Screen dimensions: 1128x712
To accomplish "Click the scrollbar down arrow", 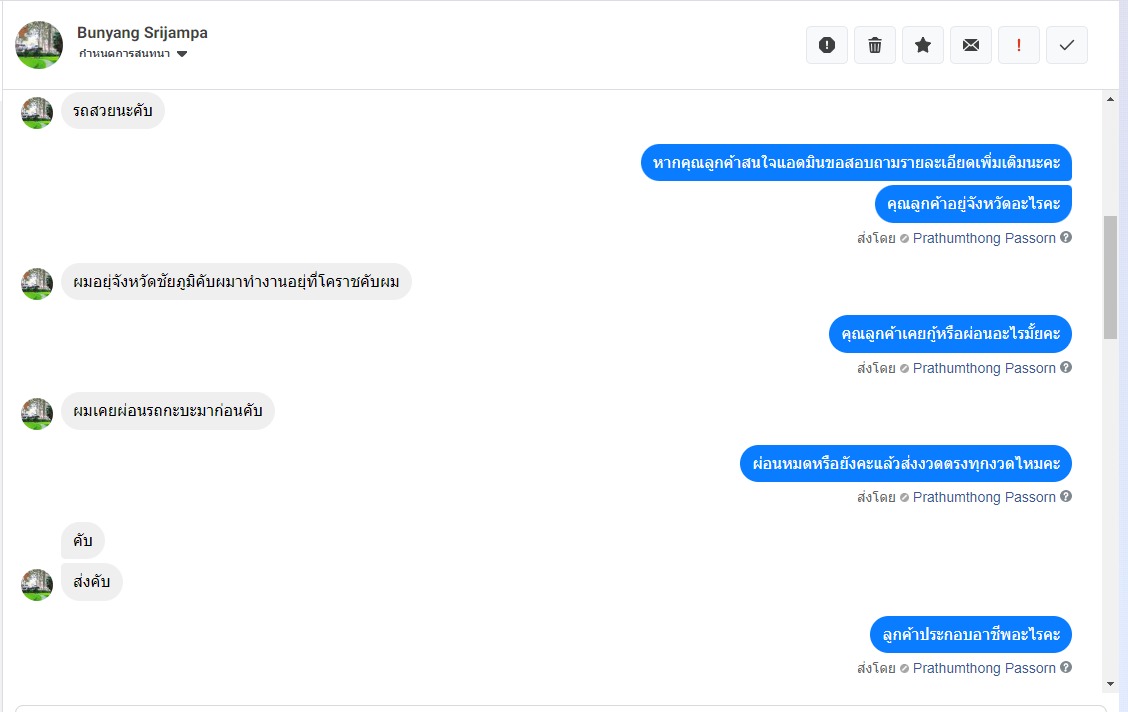I will [1110, 684].
